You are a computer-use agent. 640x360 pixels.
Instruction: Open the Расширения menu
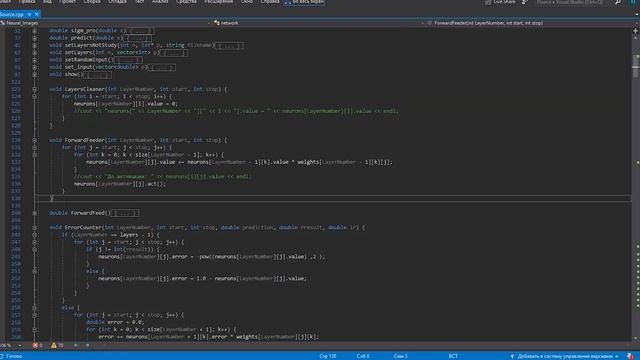(x=219, y=2)
